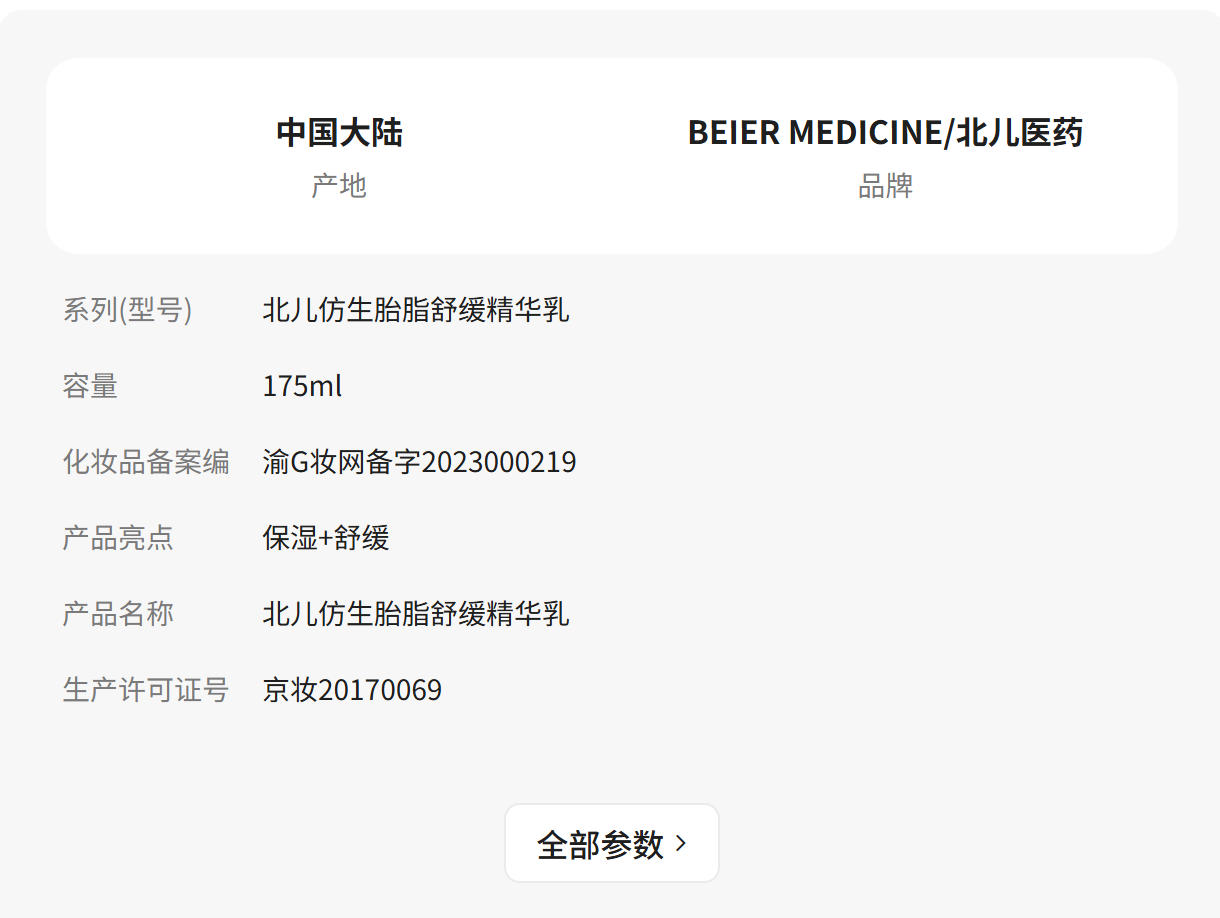Select the 品牌 caption under the brand
The width and height of the screenshot is (1220, 918).
pyautogui.click(x=885, y=186)
